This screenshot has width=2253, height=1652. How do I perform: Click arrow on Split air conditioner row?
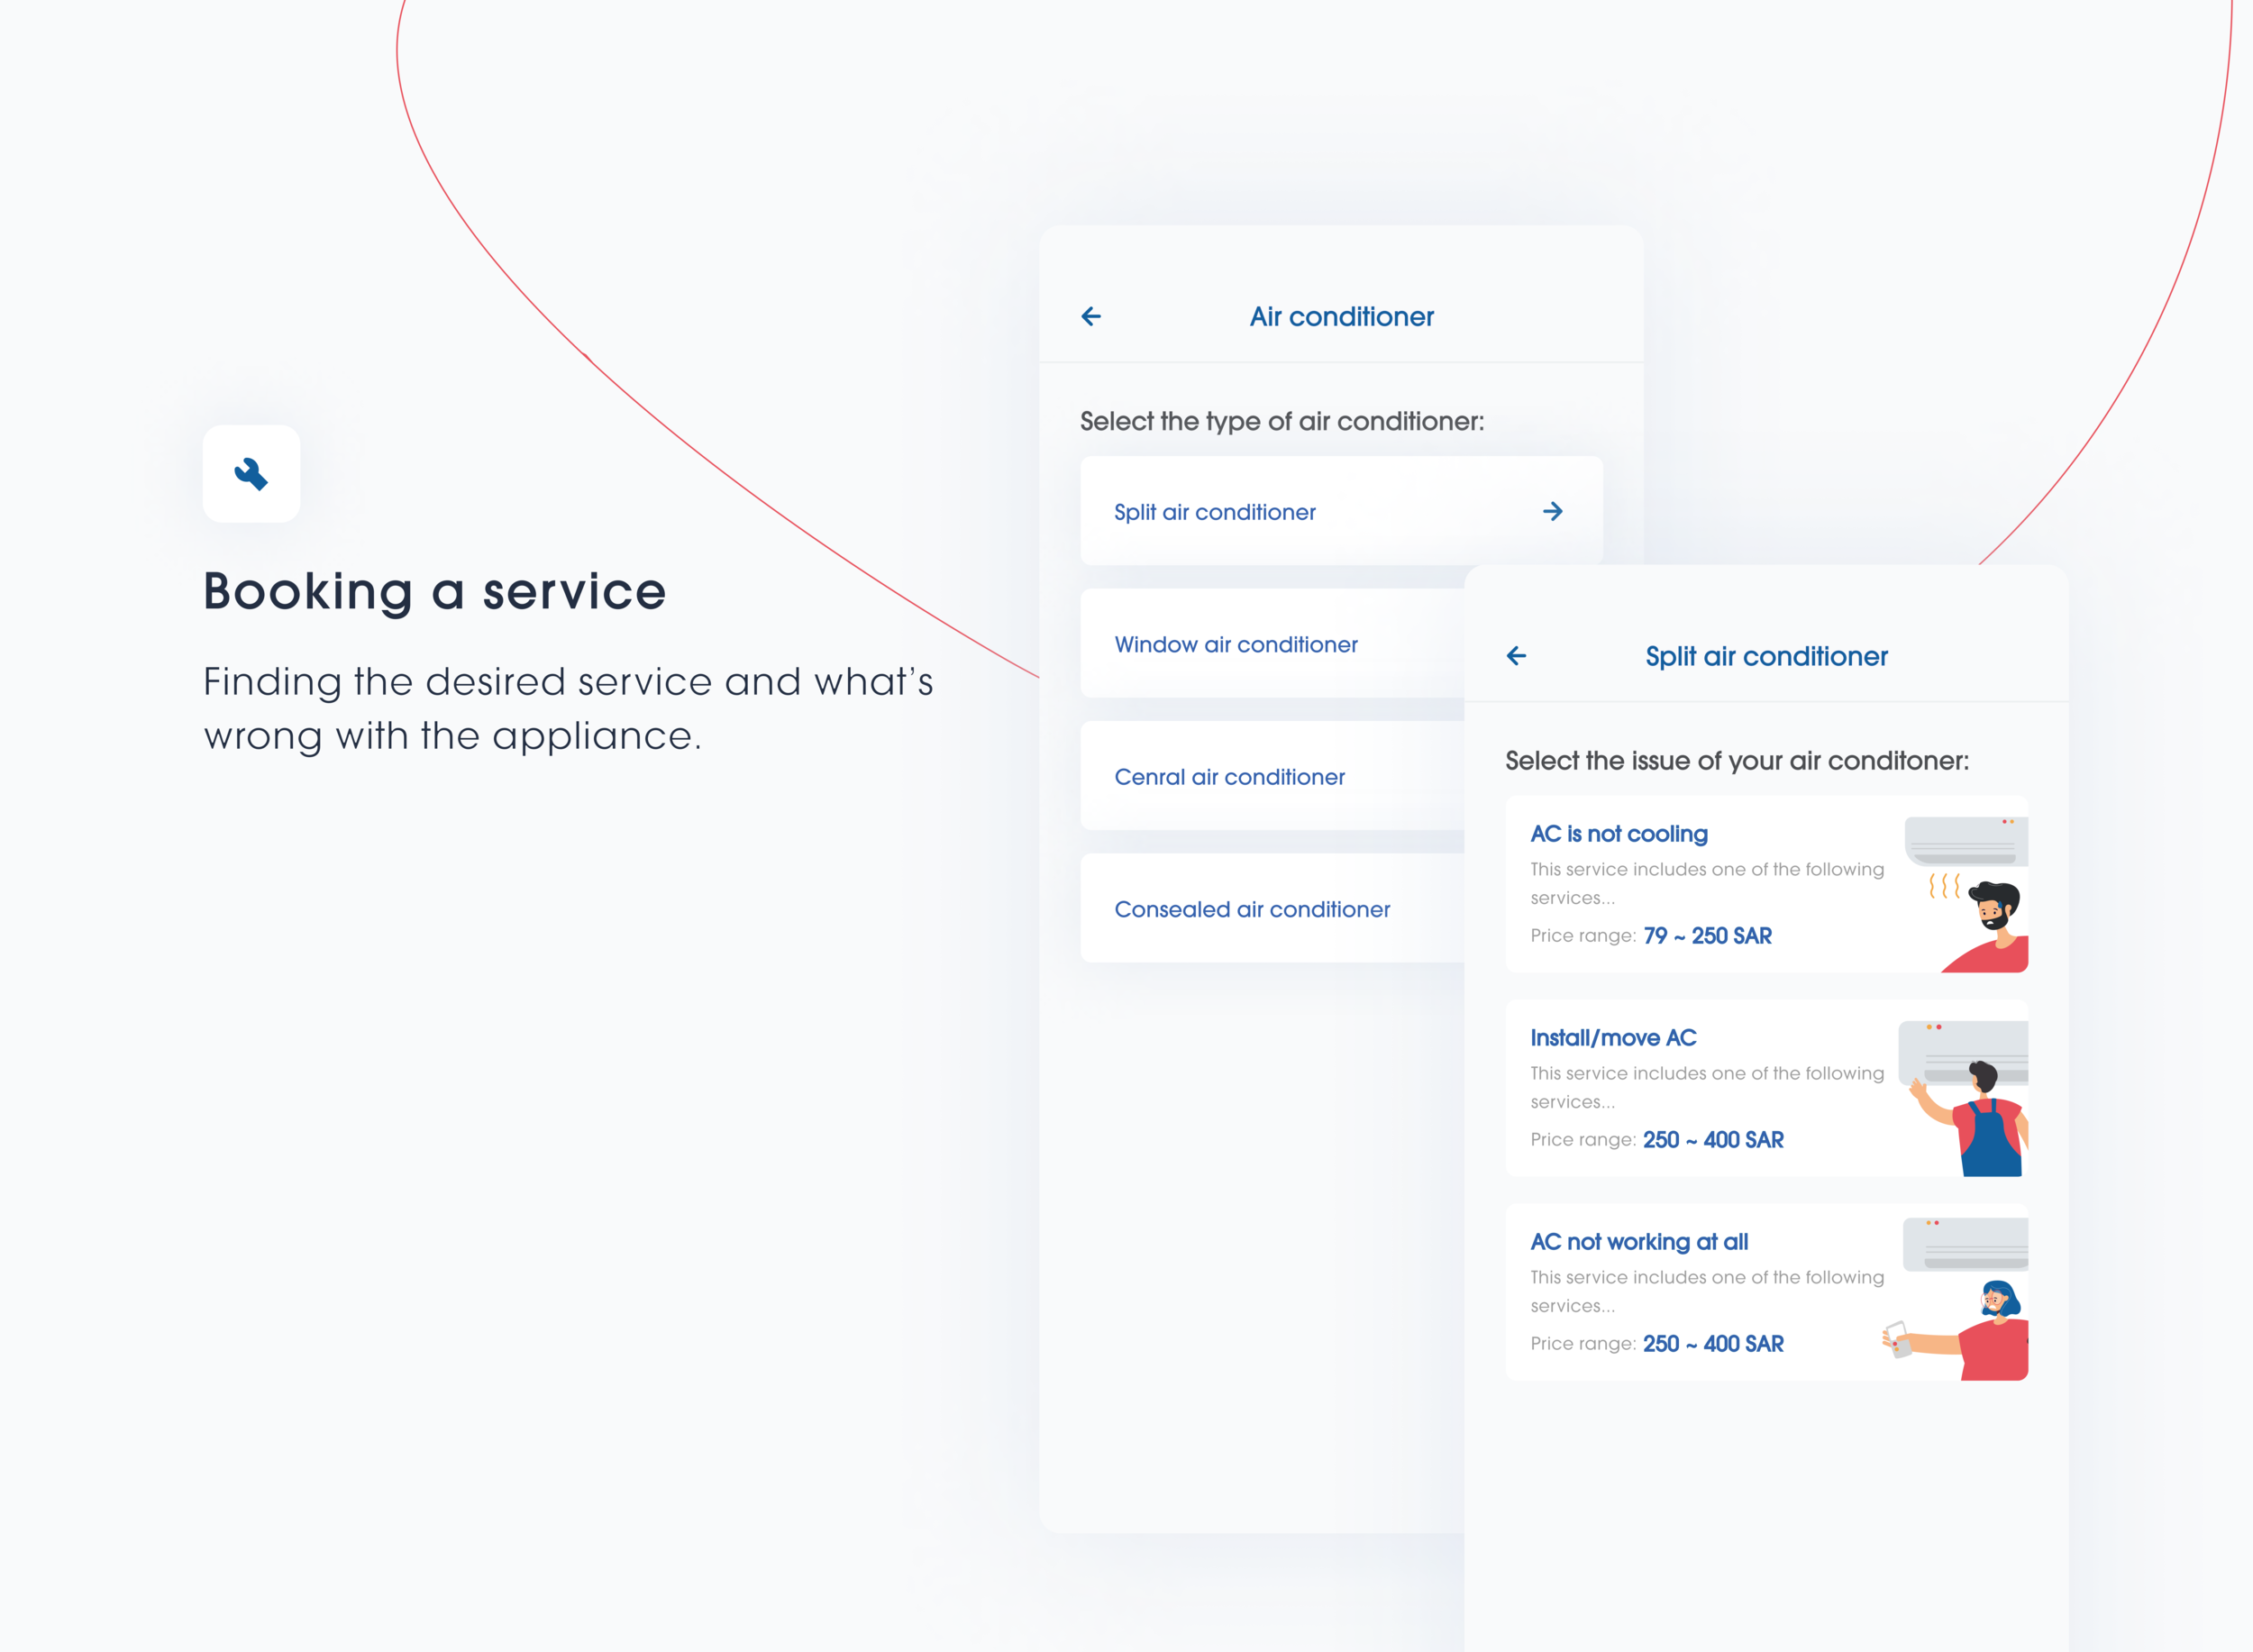tap(1552, 512)
